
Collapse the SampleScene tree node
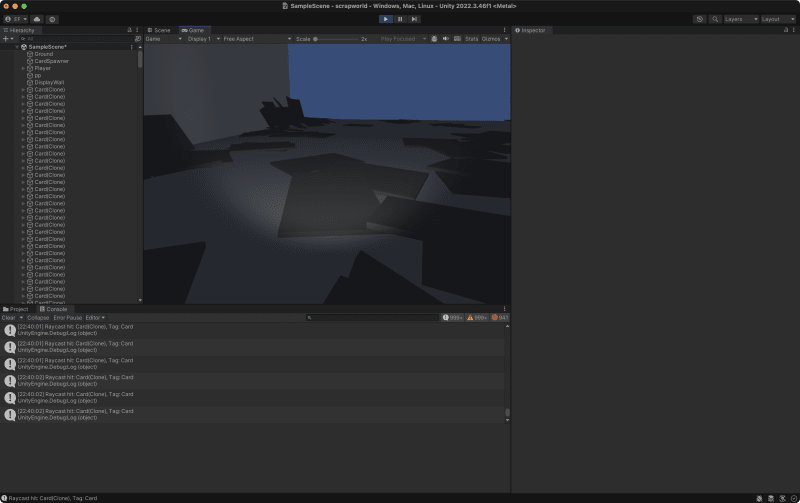click(17, 47)
